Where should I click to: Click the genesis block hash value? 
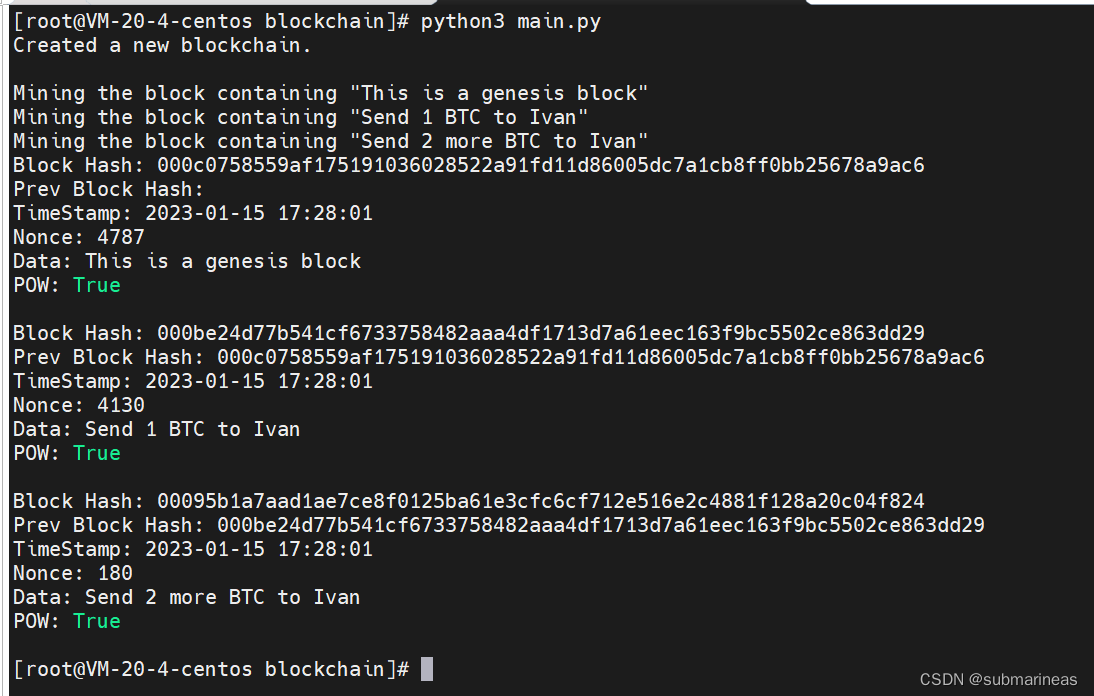tap(541, 165)
